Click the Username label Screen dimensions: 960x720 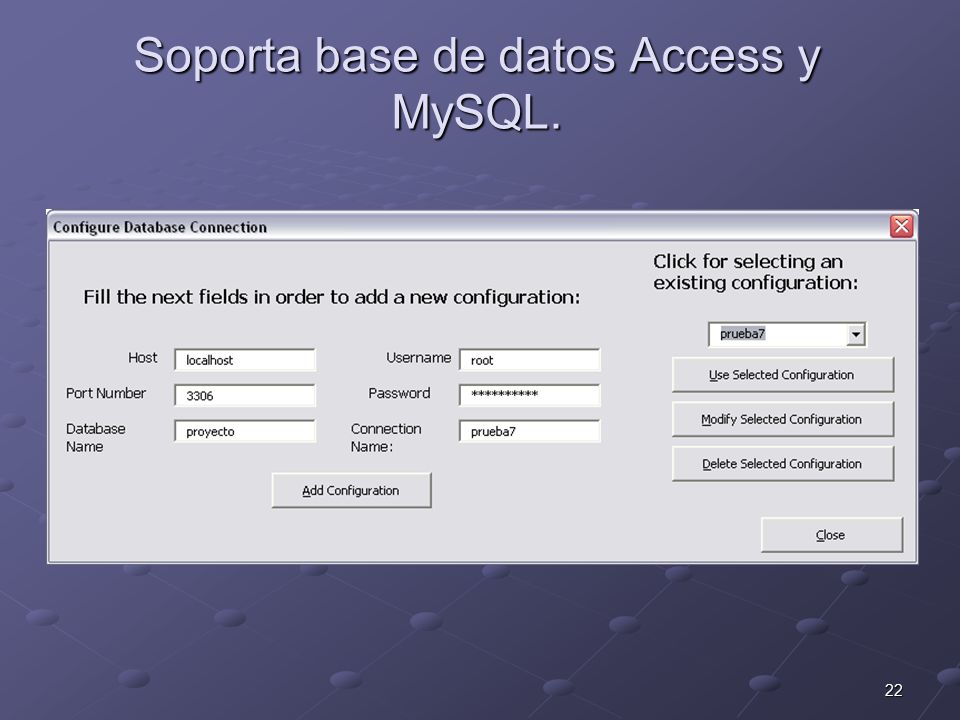(419, 358)
